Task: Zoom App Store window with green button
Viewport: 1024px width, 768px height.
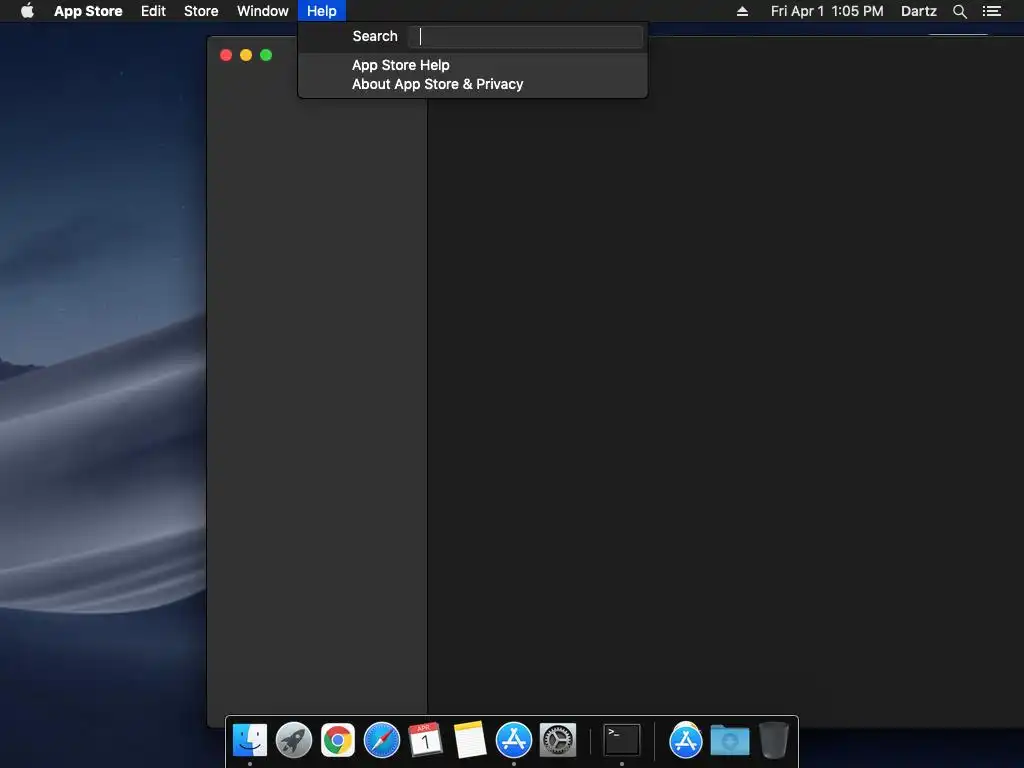Action: [x=266, y=56]
